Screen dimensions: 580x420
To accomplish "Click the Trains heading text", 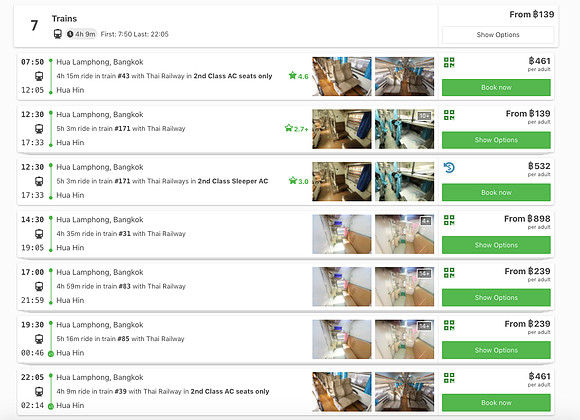I will point(64,19).
